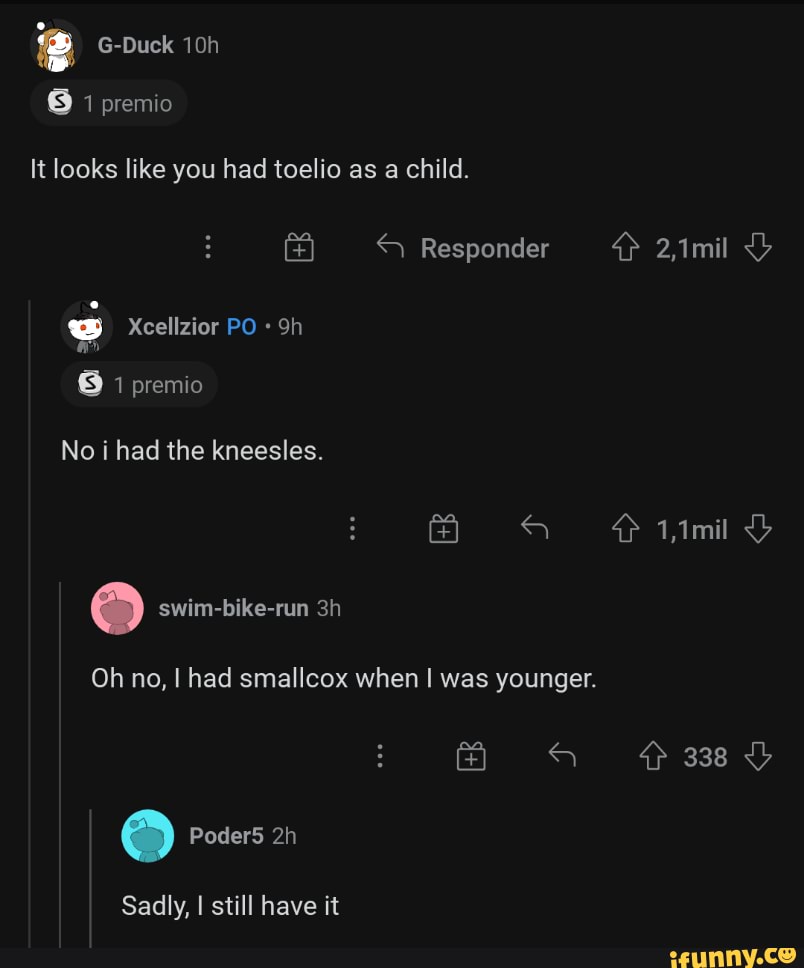Upvote Xcellzior's kneesles comment
Viewport: 804px width, 968px height.
tap(625, 529)
